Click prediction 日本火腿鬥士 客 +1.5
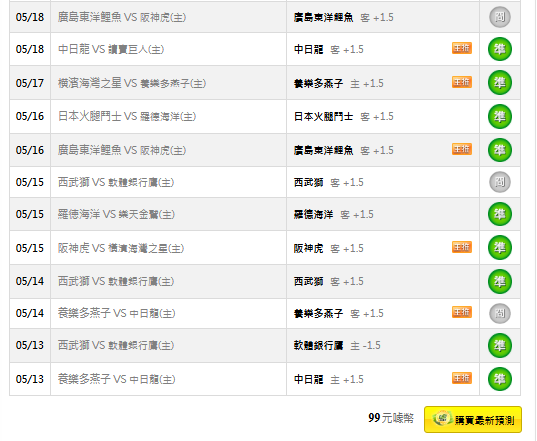Image resolution: width=537 pixels, height=441 pixels. coord(344,116)
